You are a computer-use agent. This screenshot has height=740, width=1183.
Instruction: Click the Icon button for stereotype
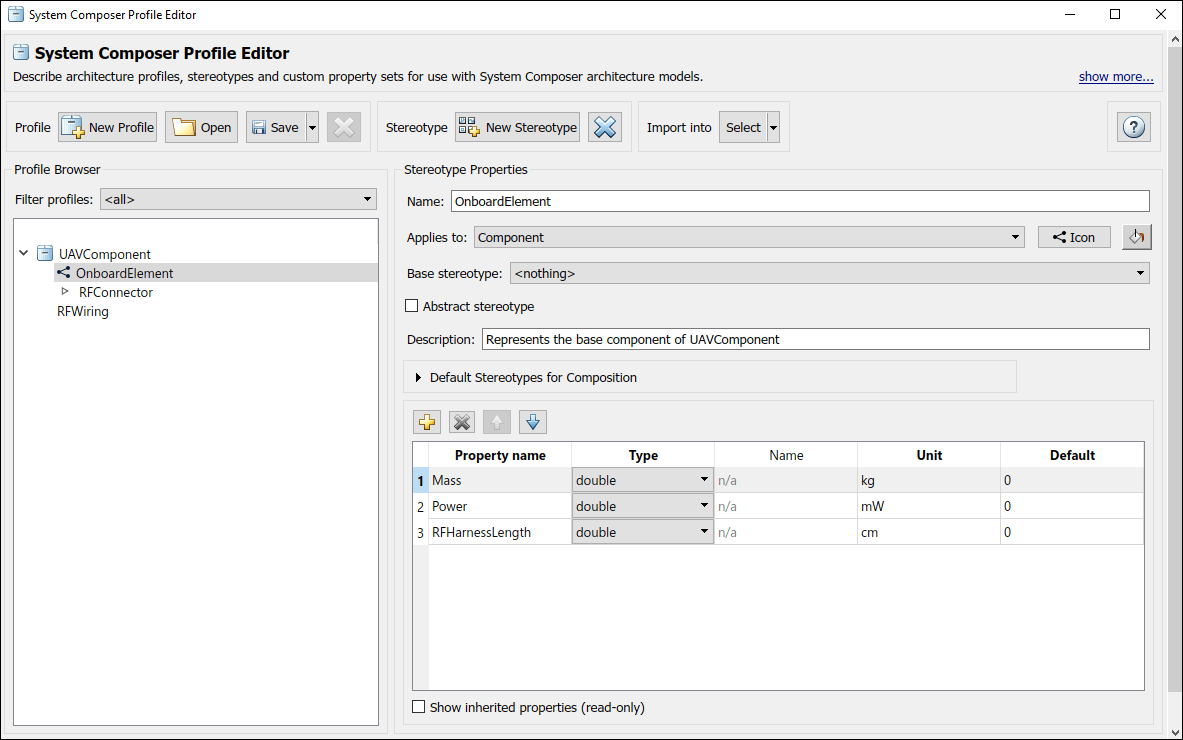1074,237
